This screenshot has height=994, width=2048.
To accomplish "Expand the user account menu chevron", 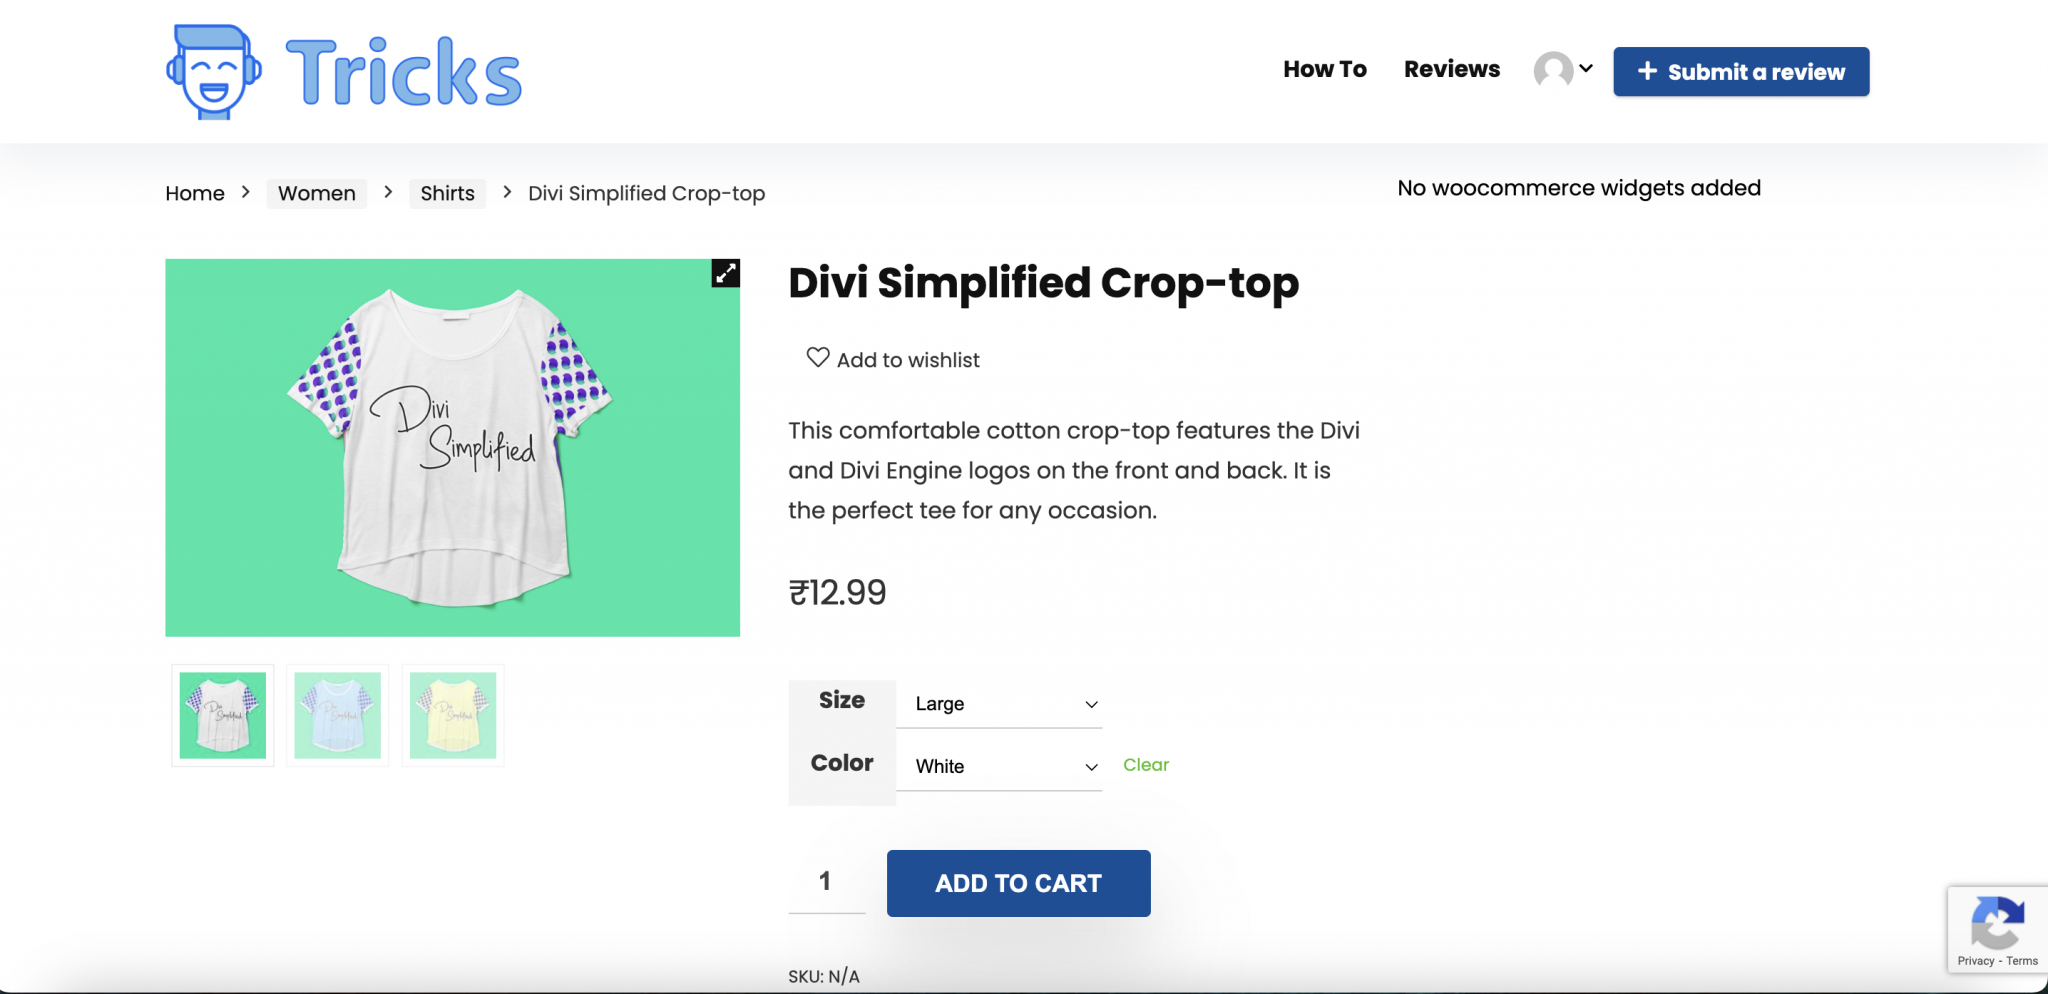I will (1586, 69).
